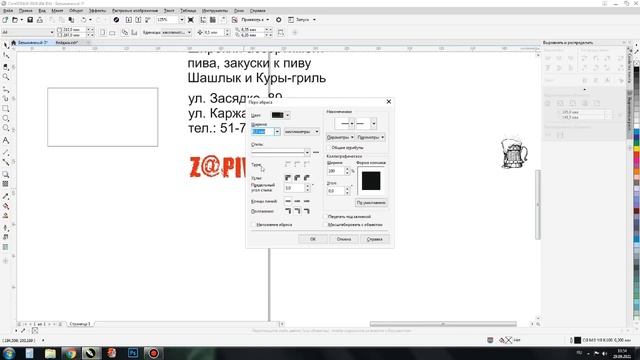This screenshot has height=360, width=640.
Task: Select the Color Eyedropper tool
Action: click(x=6, y=196)
